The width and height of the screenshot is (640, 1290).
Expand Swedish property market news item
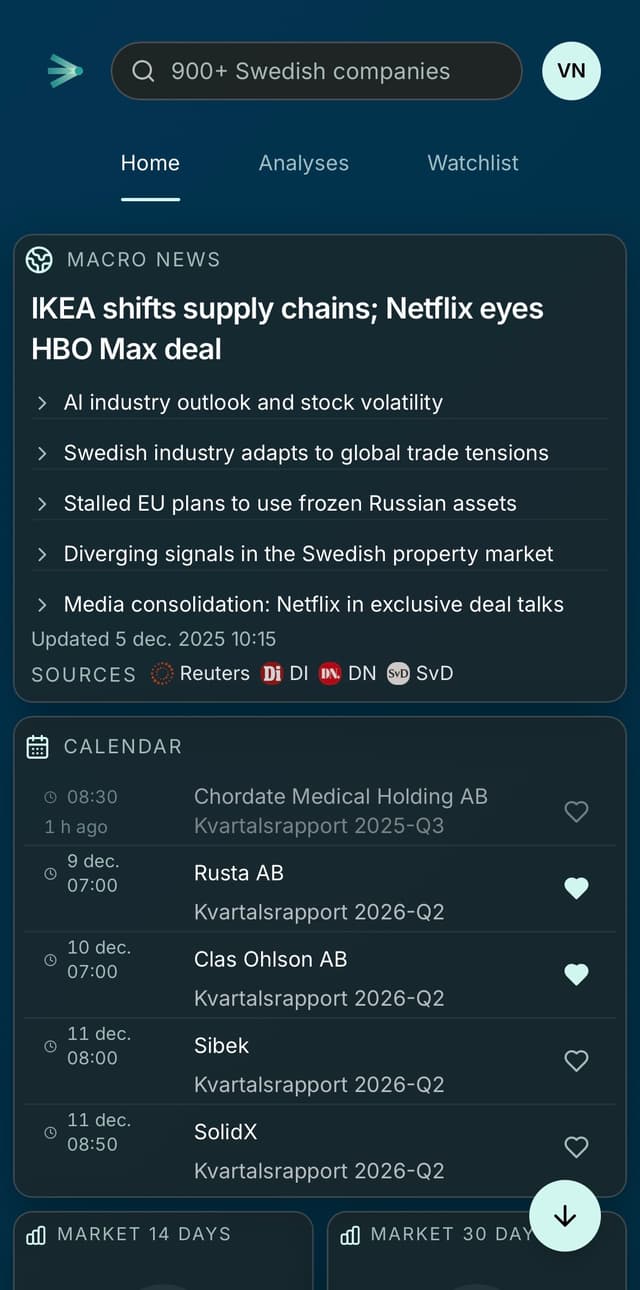(308, 554)
